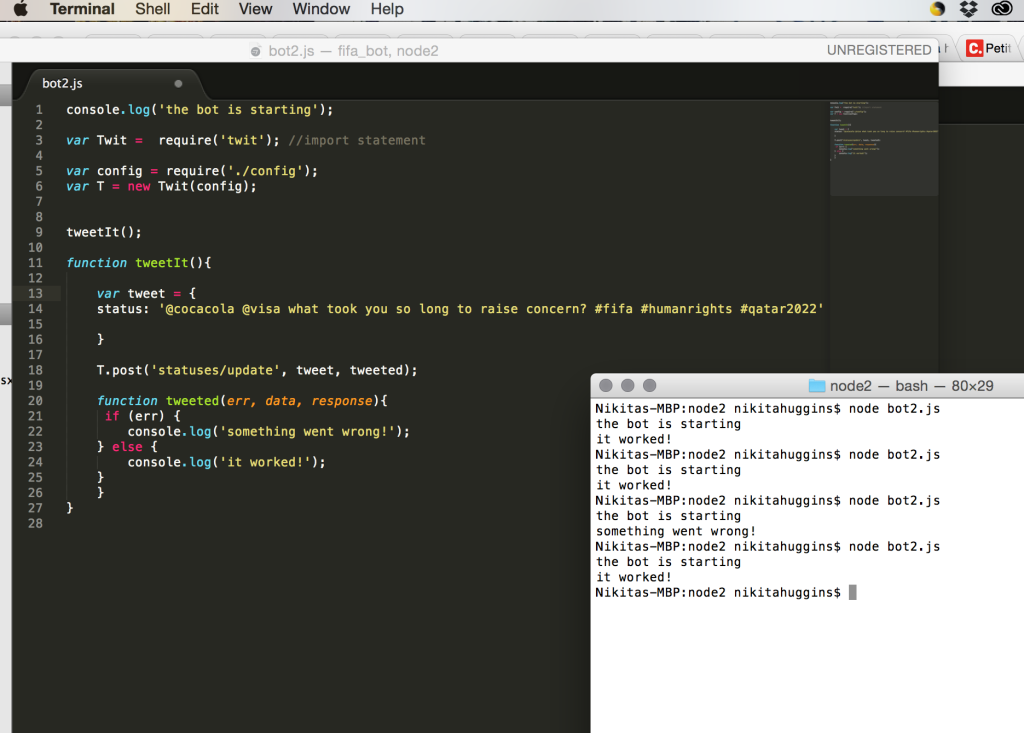1024x733 pixels.
Task: Open the Shell menu
Action: 153,9
